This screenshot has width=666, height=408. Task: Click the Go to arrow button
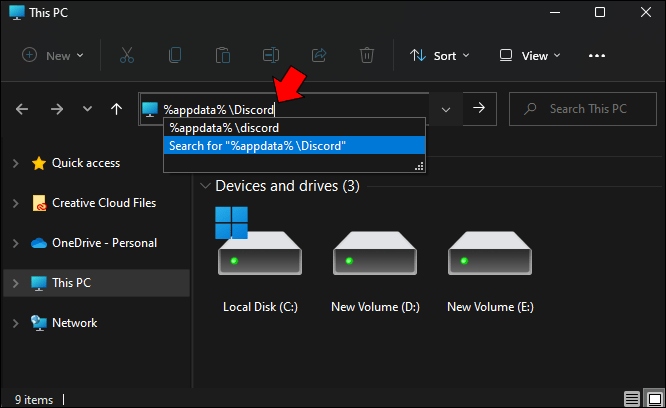[479, 108]
